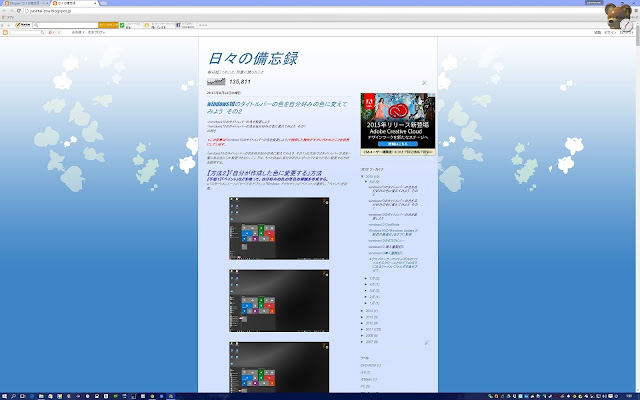Expand the 2011 archive year

pos(362,329)
